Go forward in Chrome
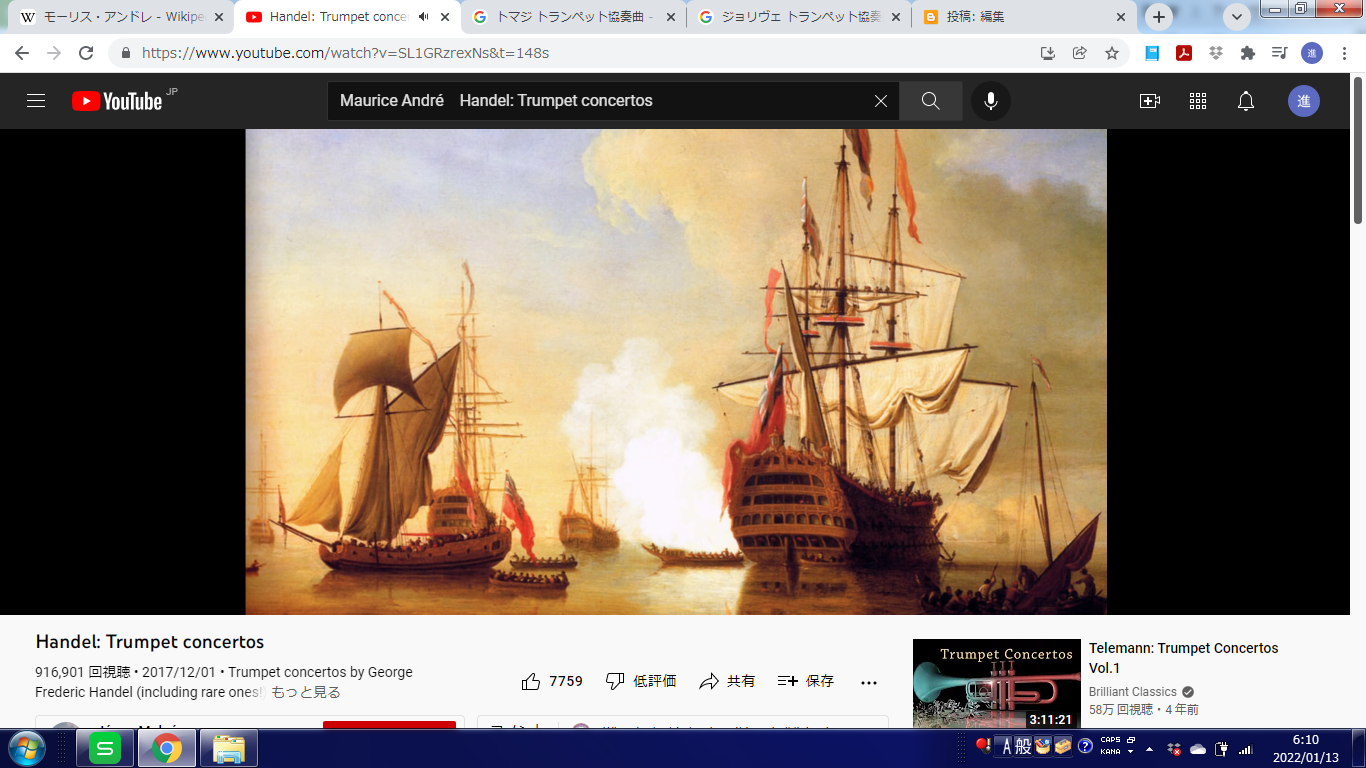The image size is (1366, 768). pyautogui.click(x=54, y=53)
